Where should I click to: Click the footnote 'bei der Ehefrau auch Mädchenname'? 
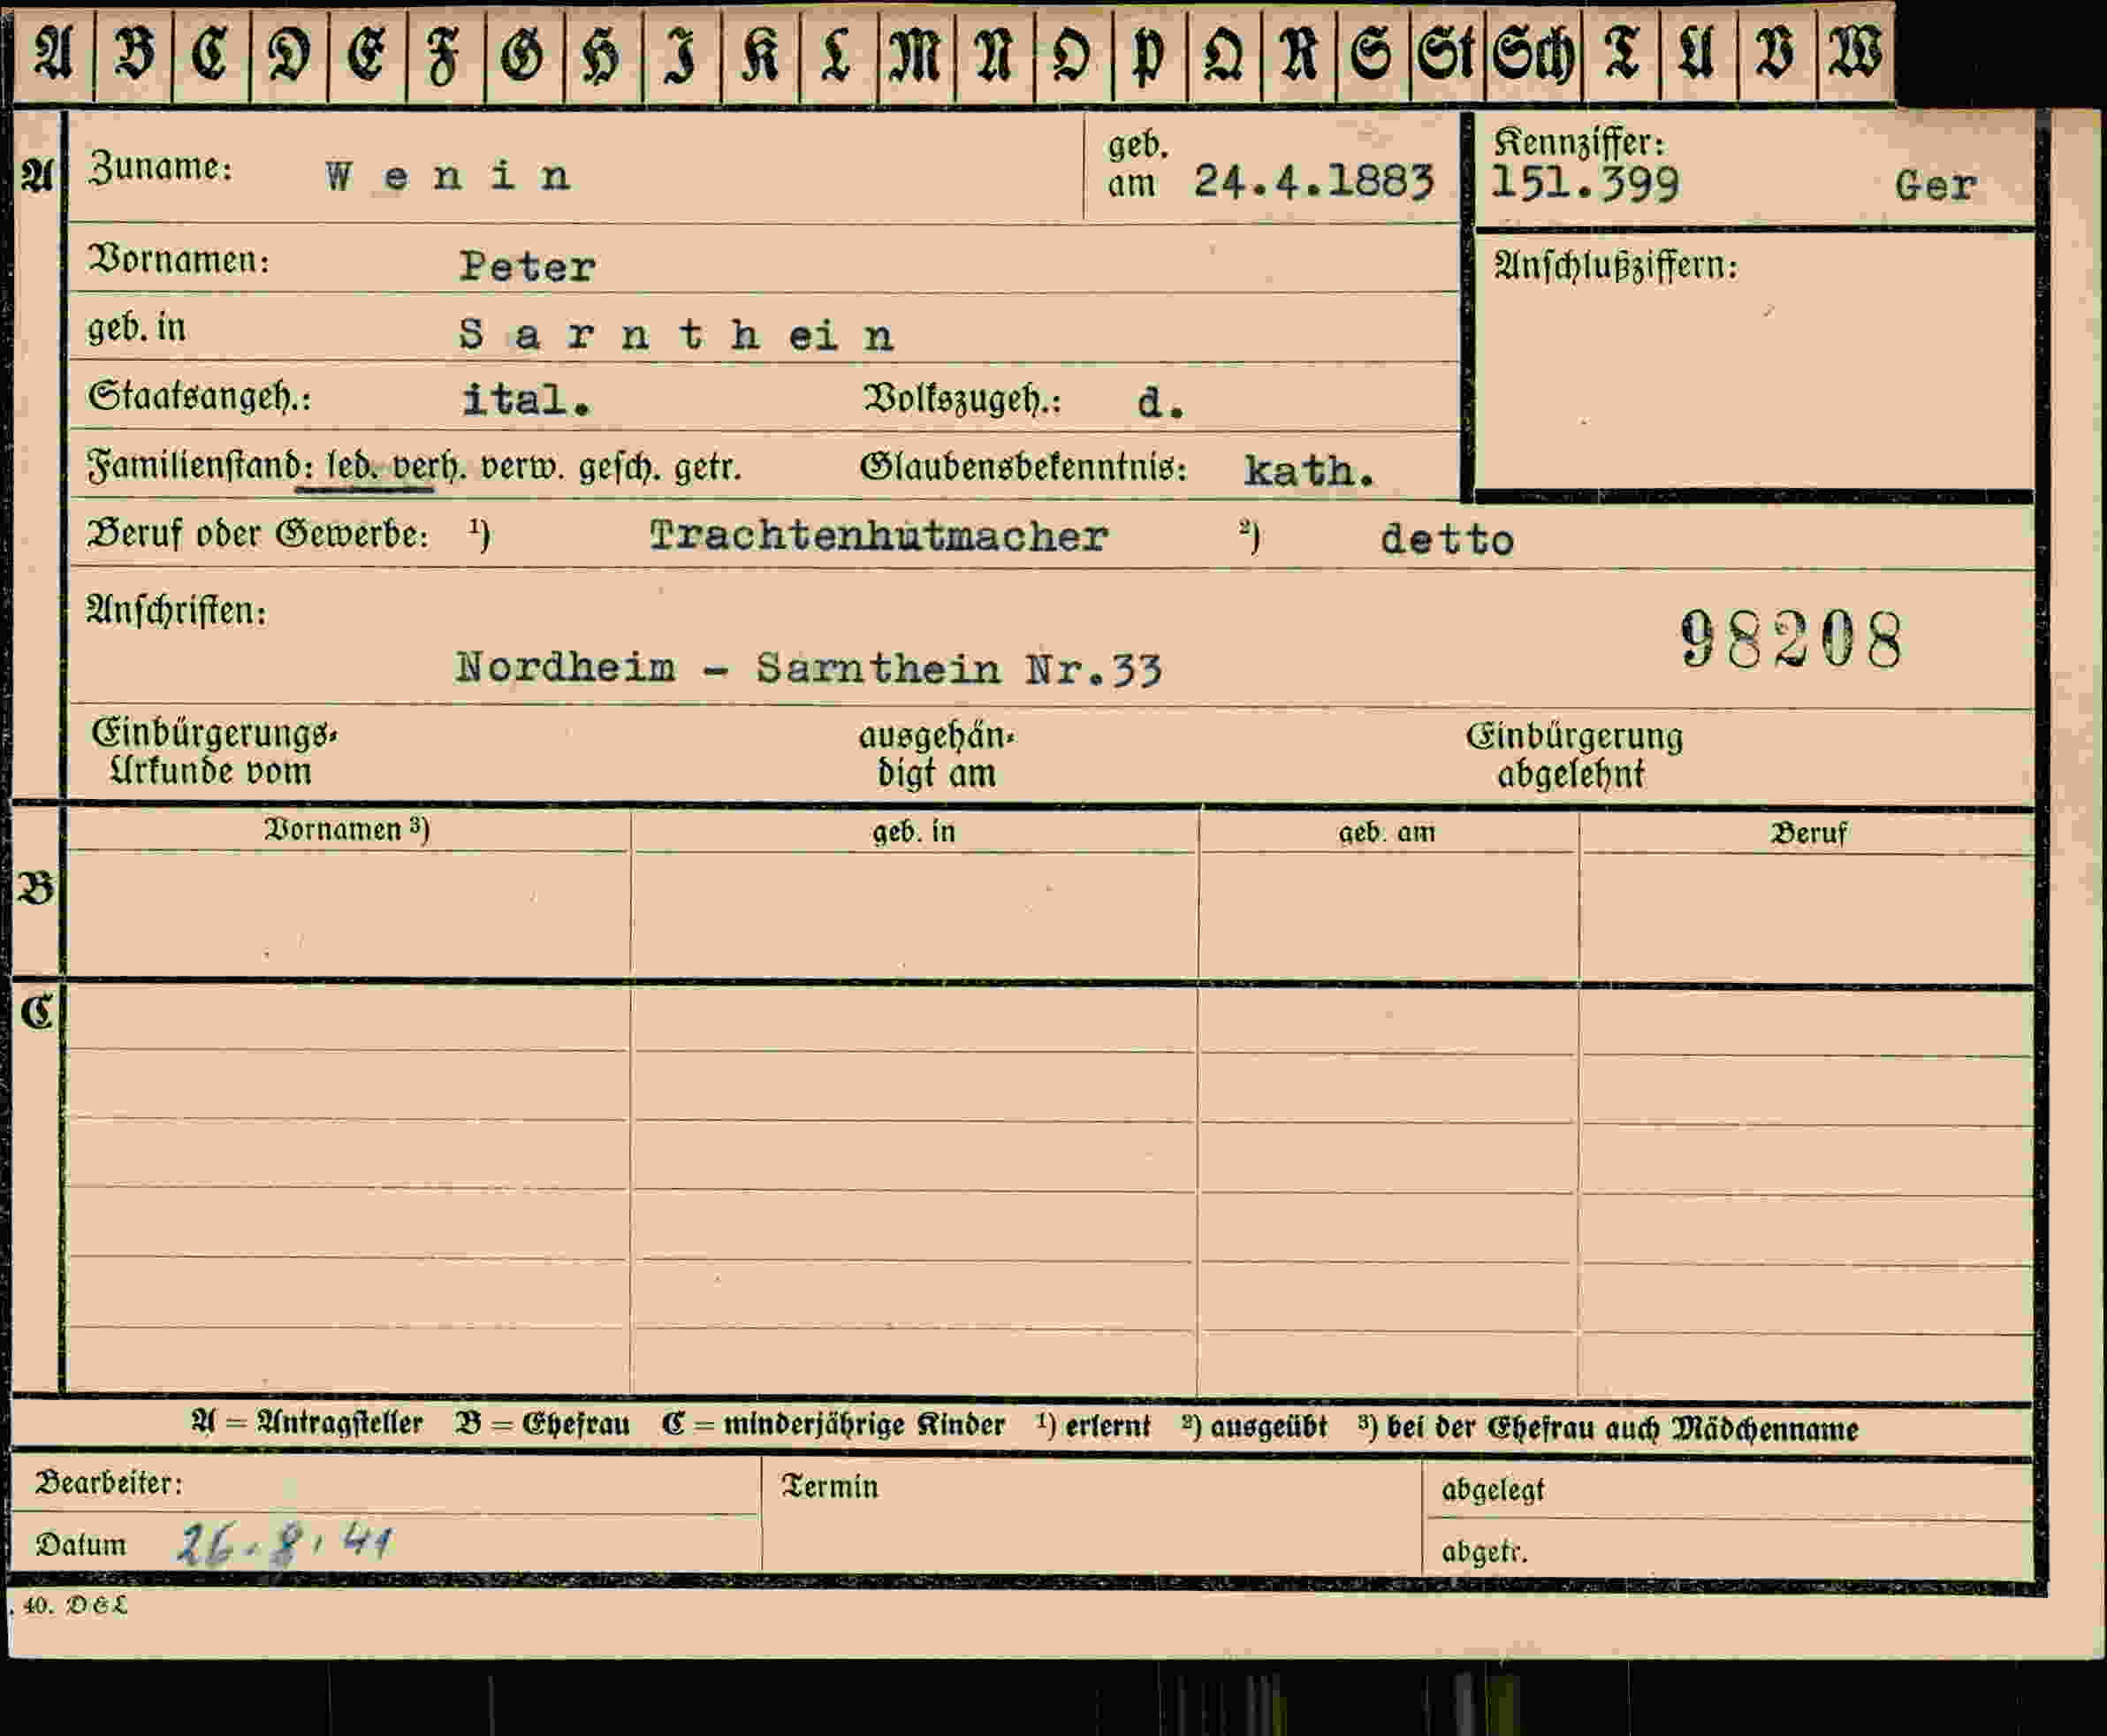tap(1622, 1429)
